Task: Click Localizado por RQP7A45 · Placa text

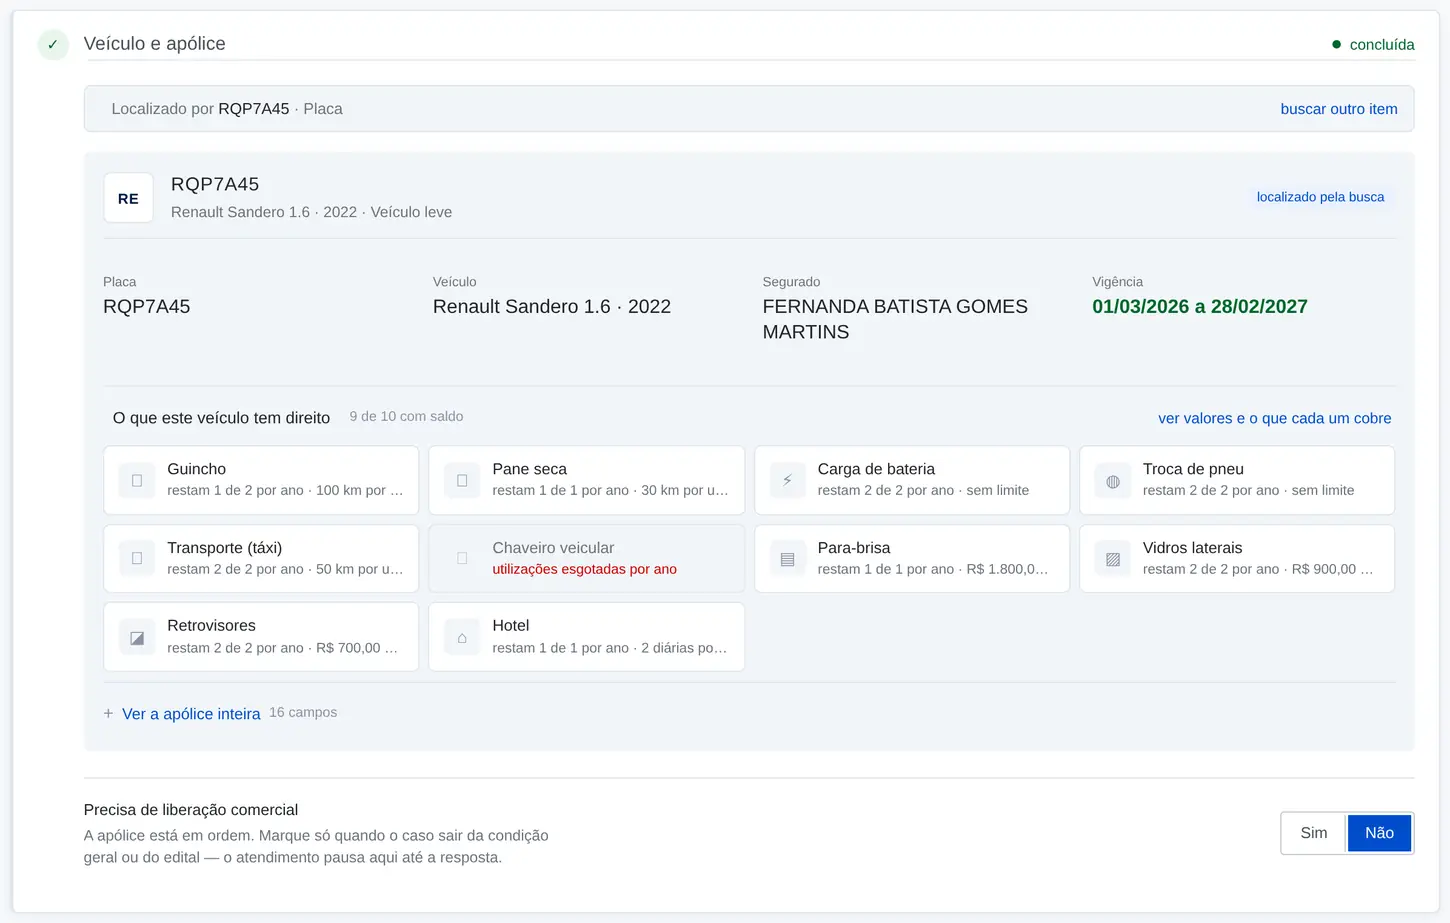Action: [227, 109]
